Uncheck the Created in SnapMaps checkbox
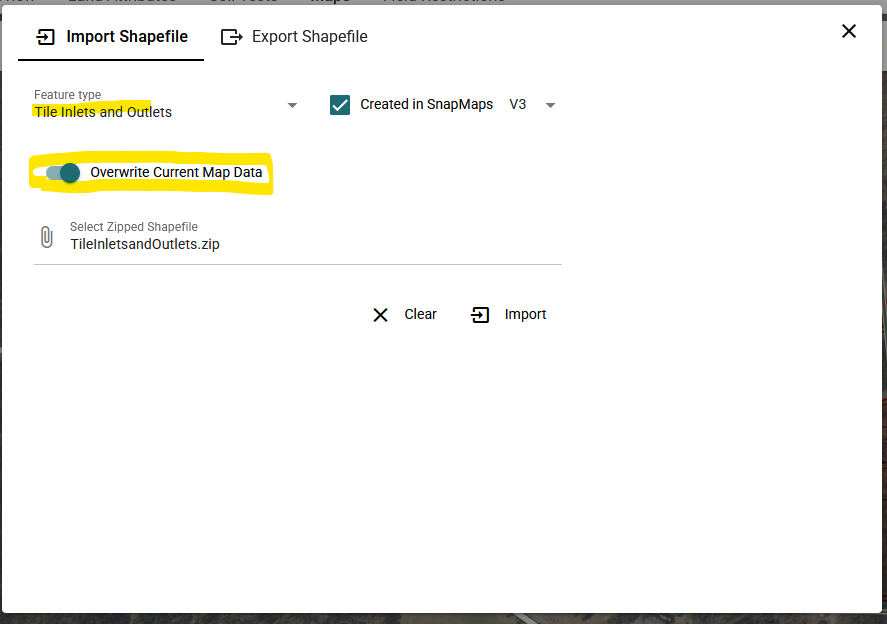 [341, 104]
